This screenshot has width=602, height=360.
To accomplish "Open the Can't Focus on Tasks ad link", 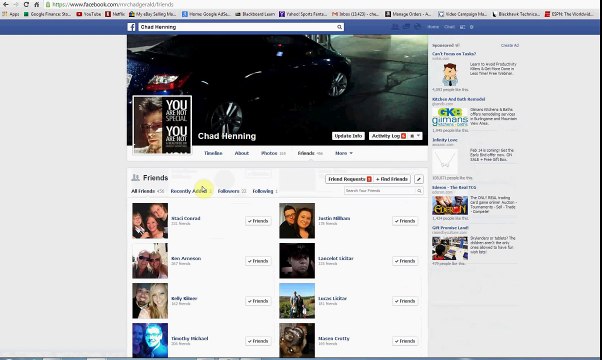I will pos(454,54).
